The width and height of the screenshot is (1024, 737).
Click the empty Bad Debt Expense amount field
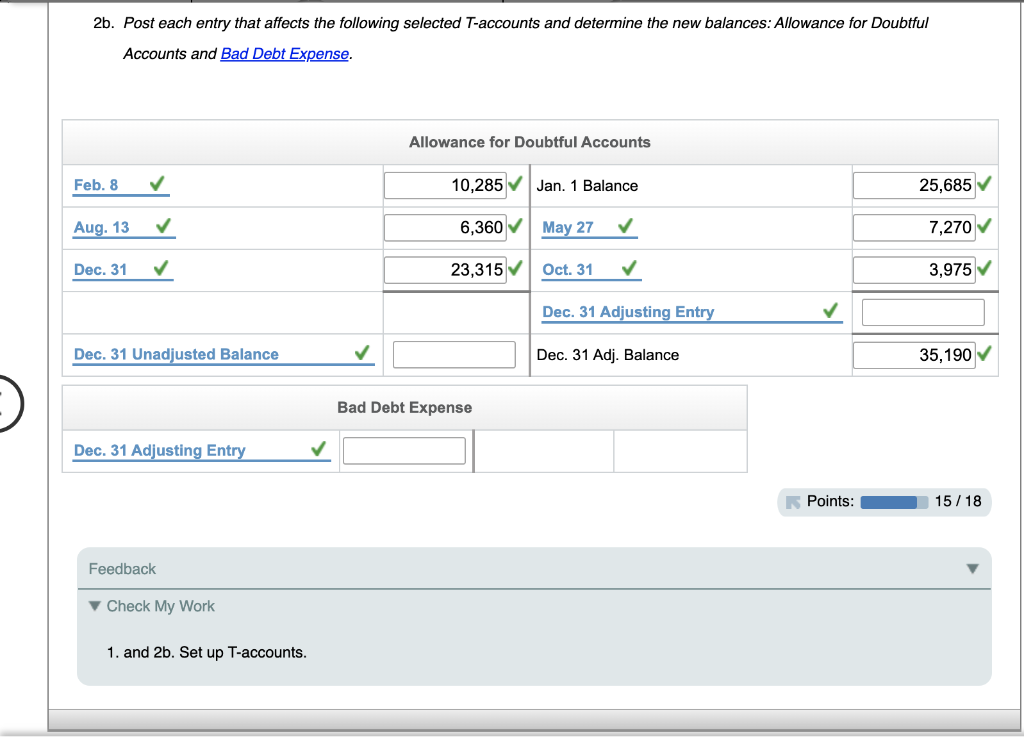(x=404, y=450)
